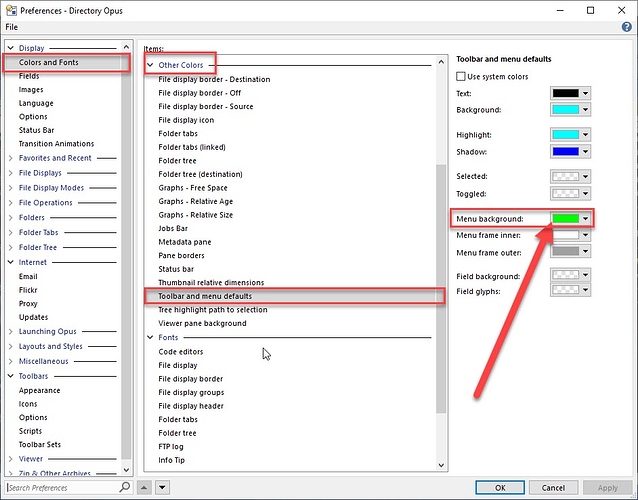Click items list scrollbar down arrow
This screenshot has width=638, height=500.
pos(441,465)
